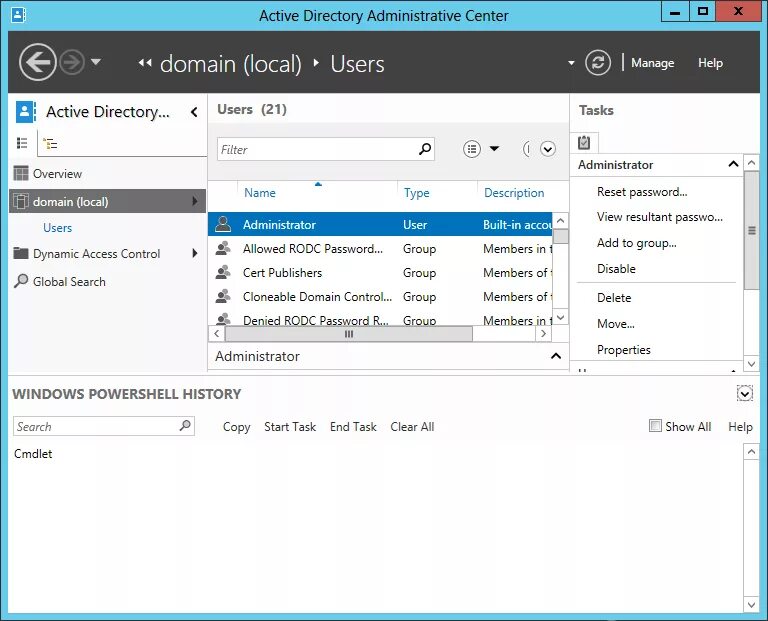Select domain (local) navigation node
This screenshot has width=768, height=621.
[x=107, y=201]
